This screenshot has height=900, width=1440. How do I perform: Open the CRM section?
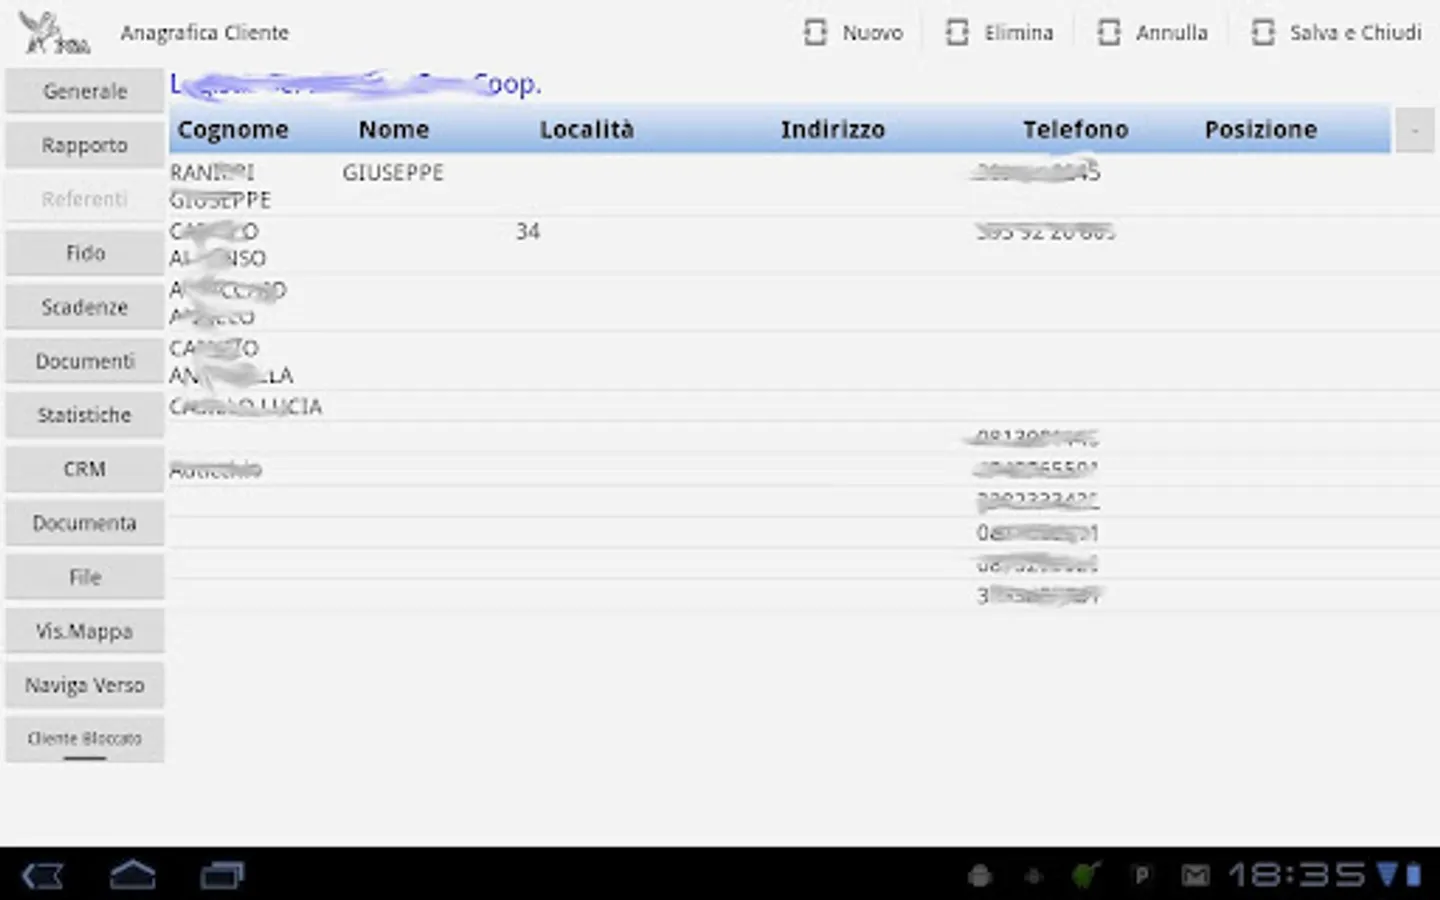click(x=85, y=469)
